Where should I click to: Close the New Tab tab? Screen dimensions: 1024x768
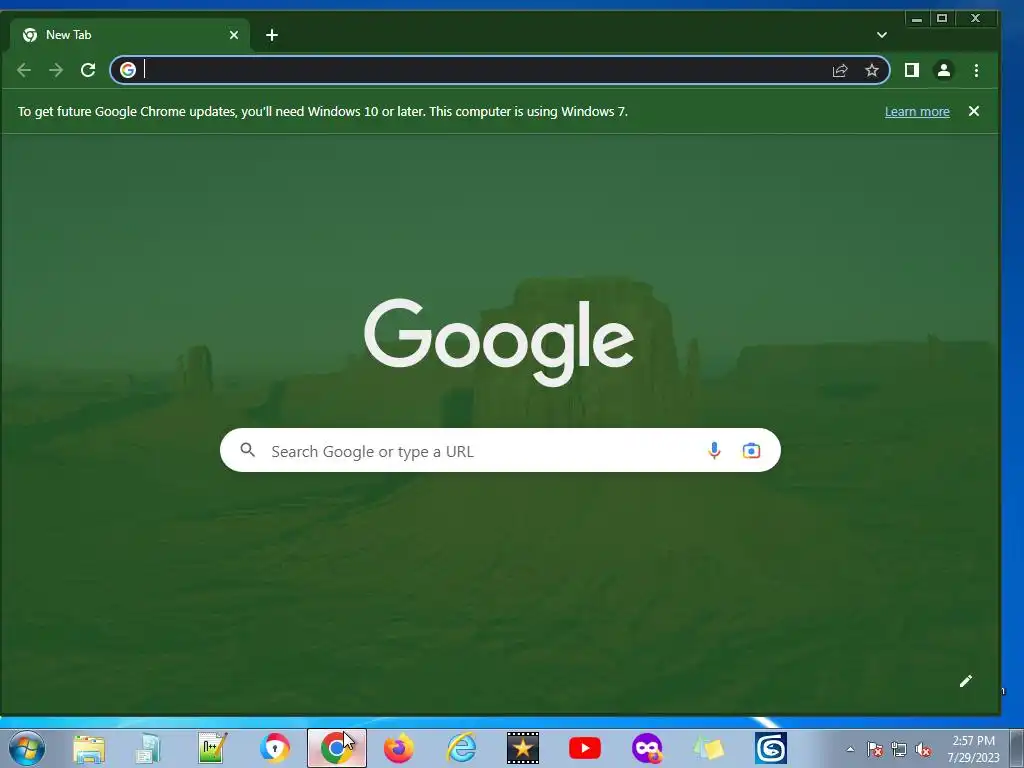pyautogui.click(x=234, y=35)
